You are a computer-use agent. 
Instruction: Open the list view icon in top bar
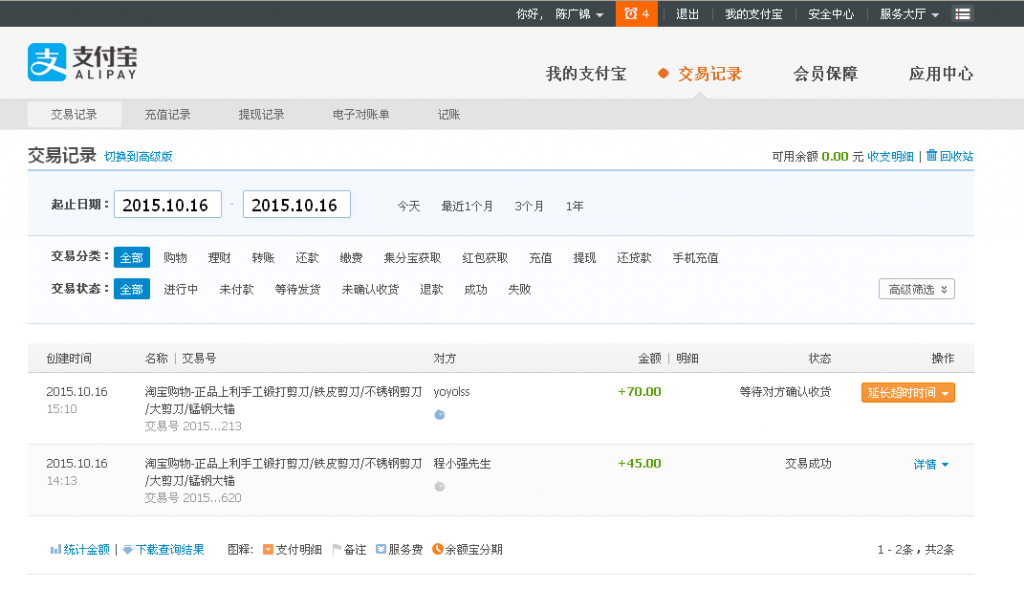963,14
